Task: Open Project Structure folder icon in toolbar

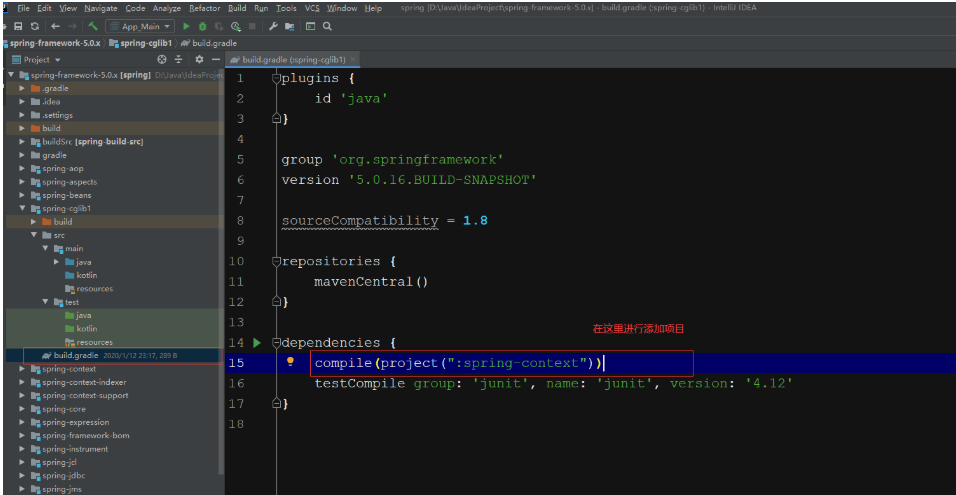Action: [290, 26]
